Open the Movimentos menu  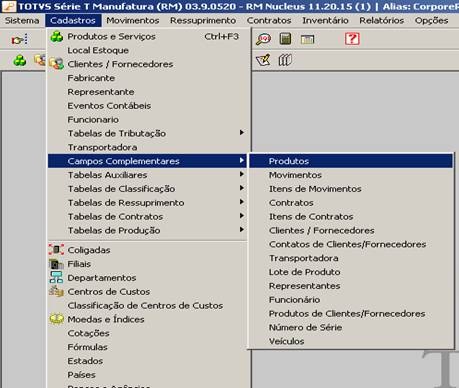(x=133, y=20)
